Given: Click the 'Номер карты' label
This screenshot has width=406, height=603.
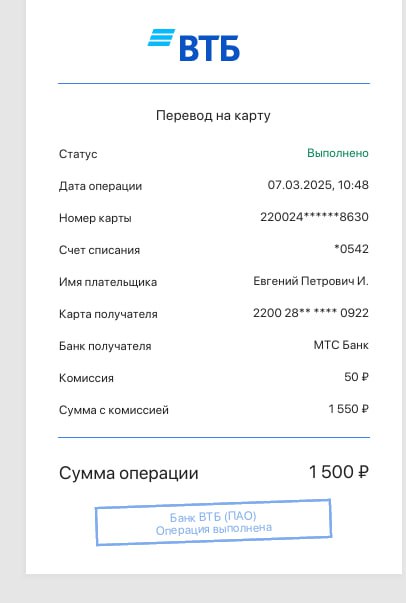Looking at the screenshot, I should click(95, 218).
